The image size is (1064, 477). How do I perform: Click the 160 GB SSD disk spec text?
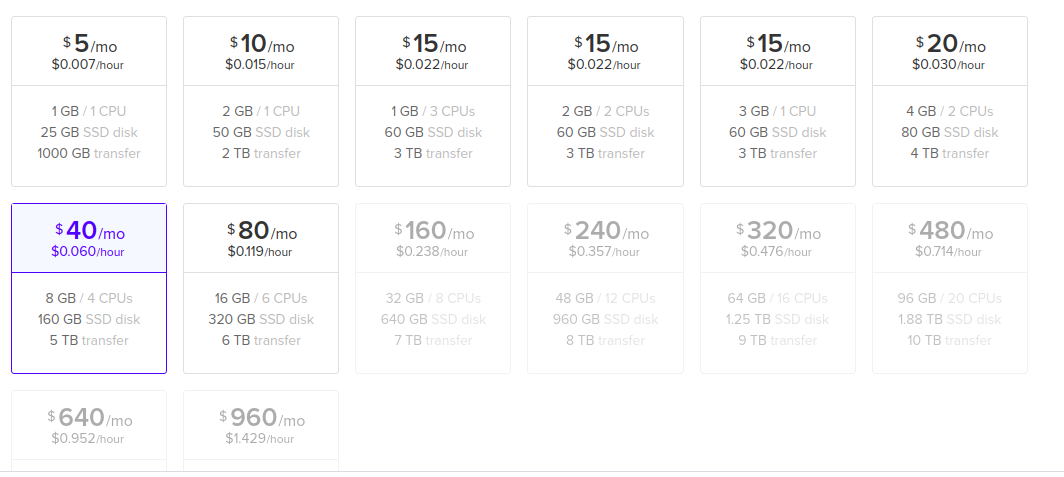click(x=88, y=319)
